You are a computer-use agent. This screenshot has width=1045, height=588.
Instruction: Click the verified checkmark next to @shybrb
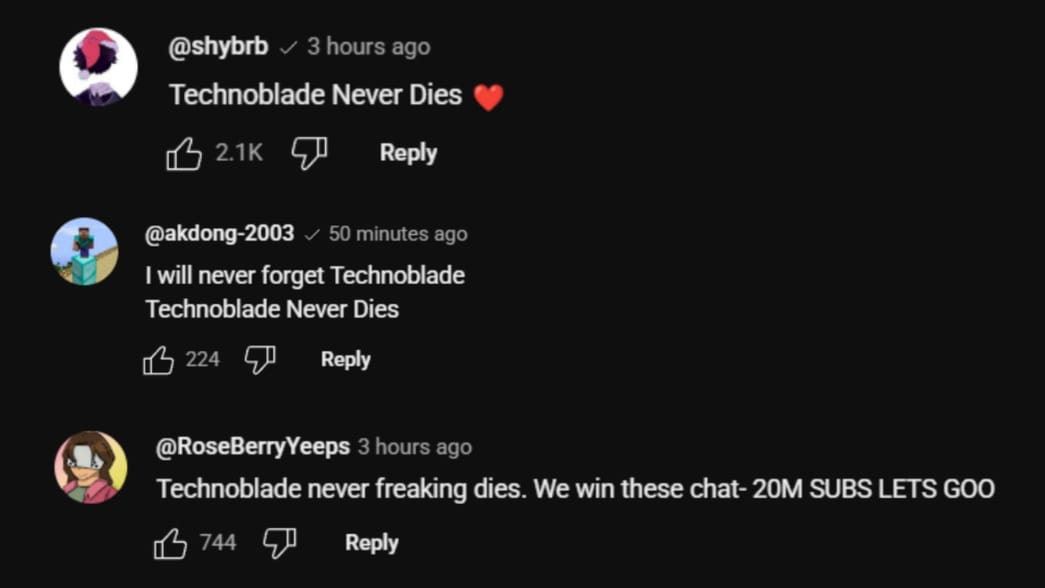(x=289, y=46)
